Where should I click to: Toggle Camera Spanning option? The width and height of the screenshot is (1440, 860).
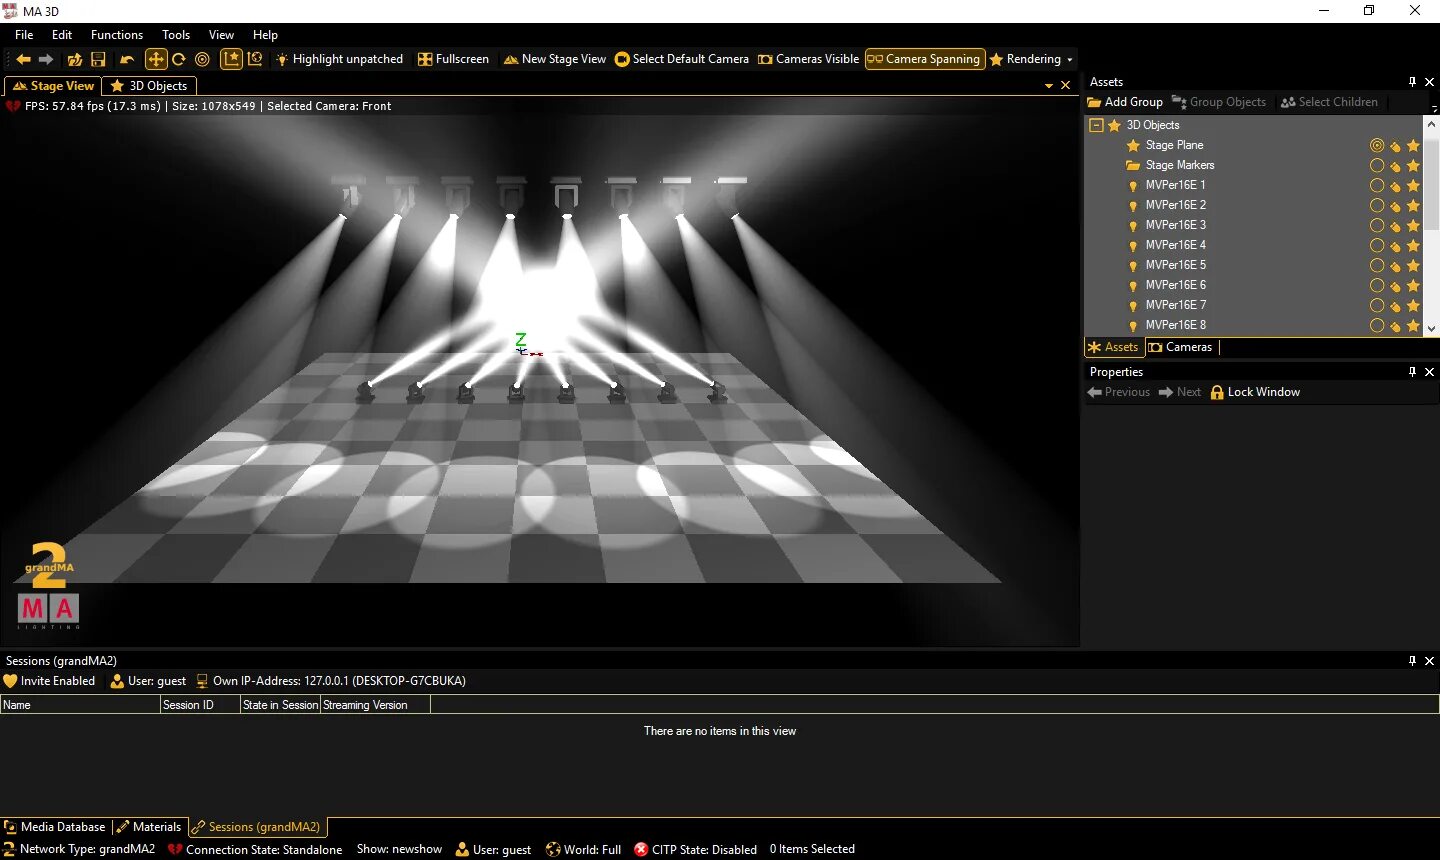coord(924,59)
